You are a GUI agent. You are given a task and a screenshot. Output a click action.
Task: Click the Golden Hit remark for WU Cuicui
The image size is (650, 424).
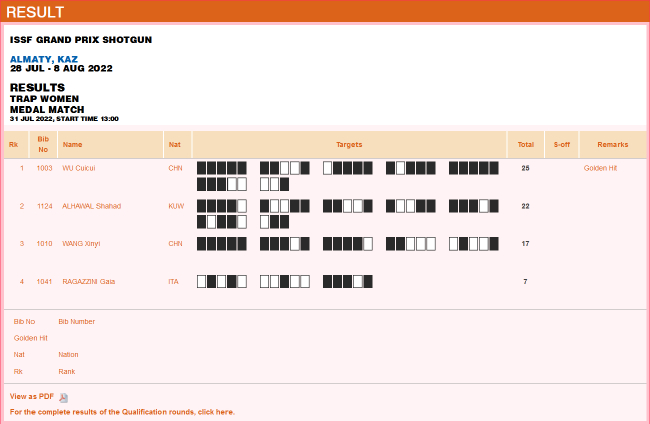pos(600,168)
